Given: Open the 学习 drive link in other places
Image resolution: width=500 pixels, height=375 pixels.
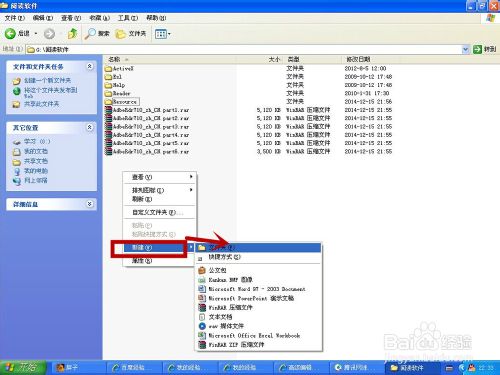Looking at the screenshot, I should pos(37,142).
